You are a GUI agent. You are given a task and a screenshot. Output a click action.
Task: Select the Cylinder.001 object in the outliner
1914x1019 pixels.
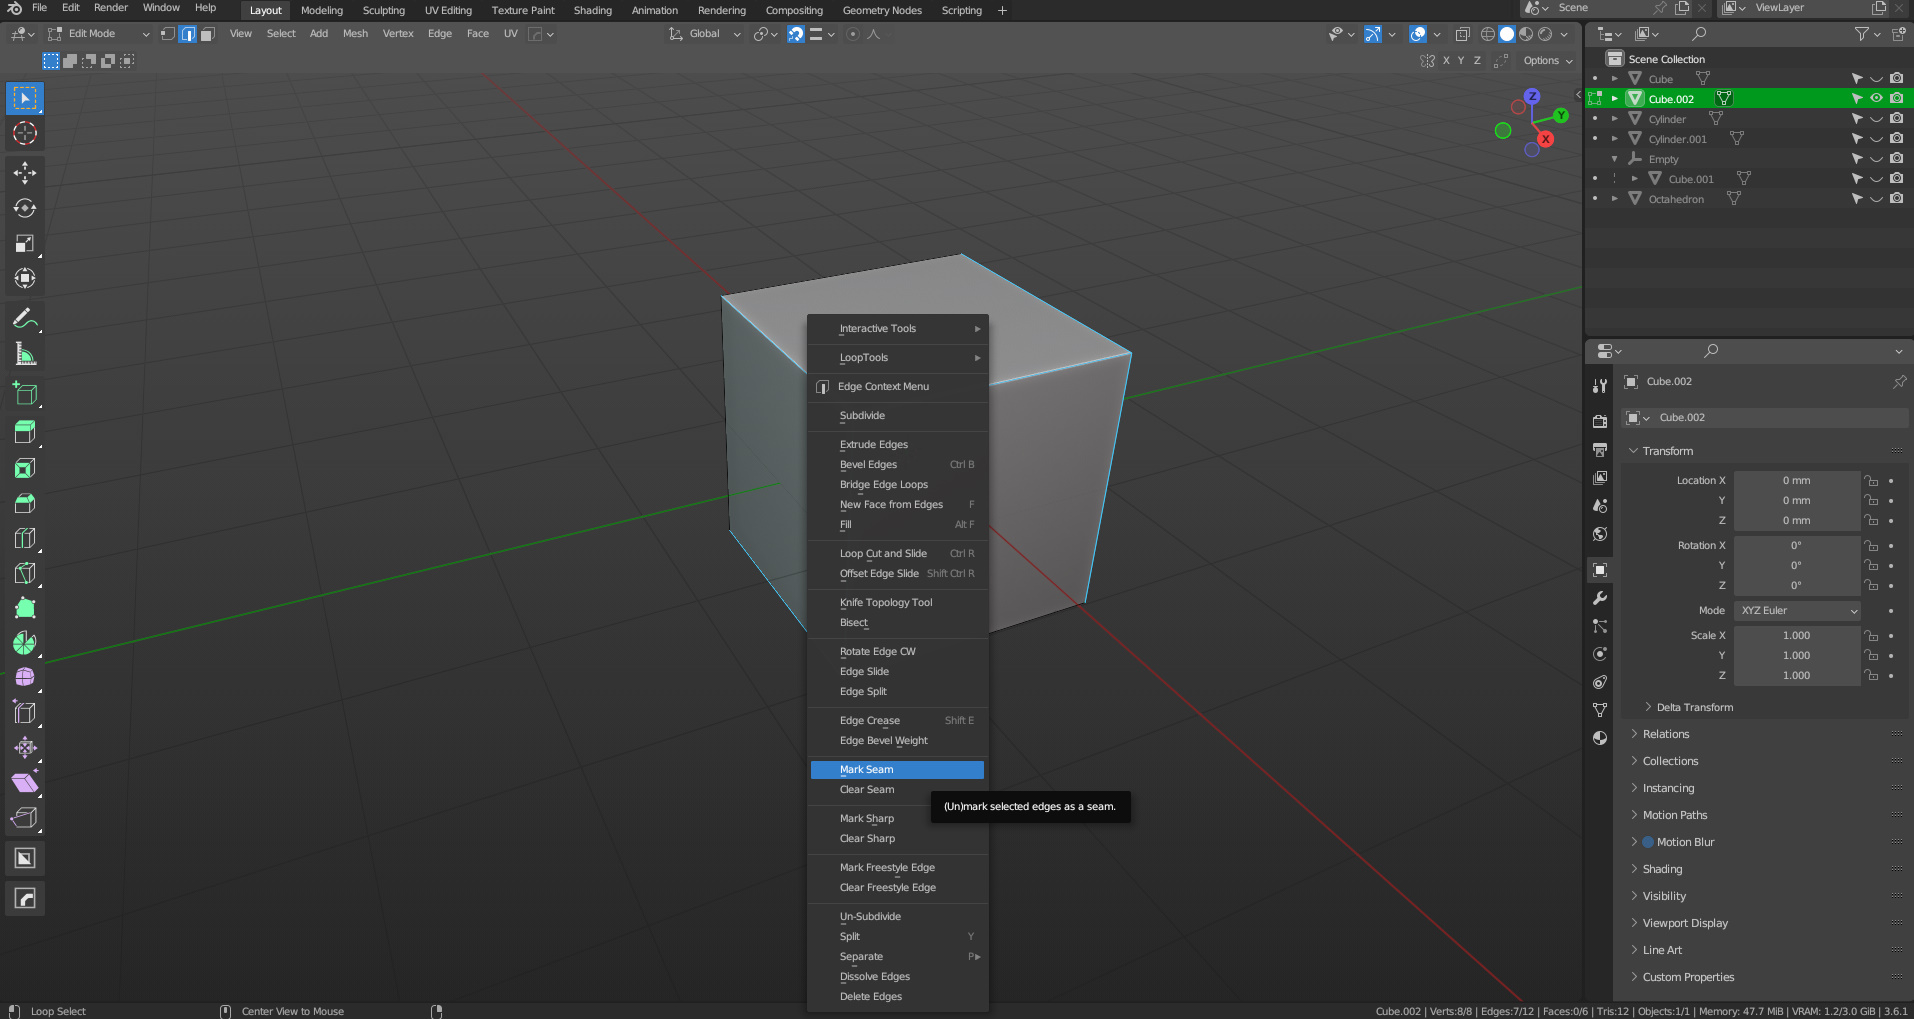[1677, 139]
